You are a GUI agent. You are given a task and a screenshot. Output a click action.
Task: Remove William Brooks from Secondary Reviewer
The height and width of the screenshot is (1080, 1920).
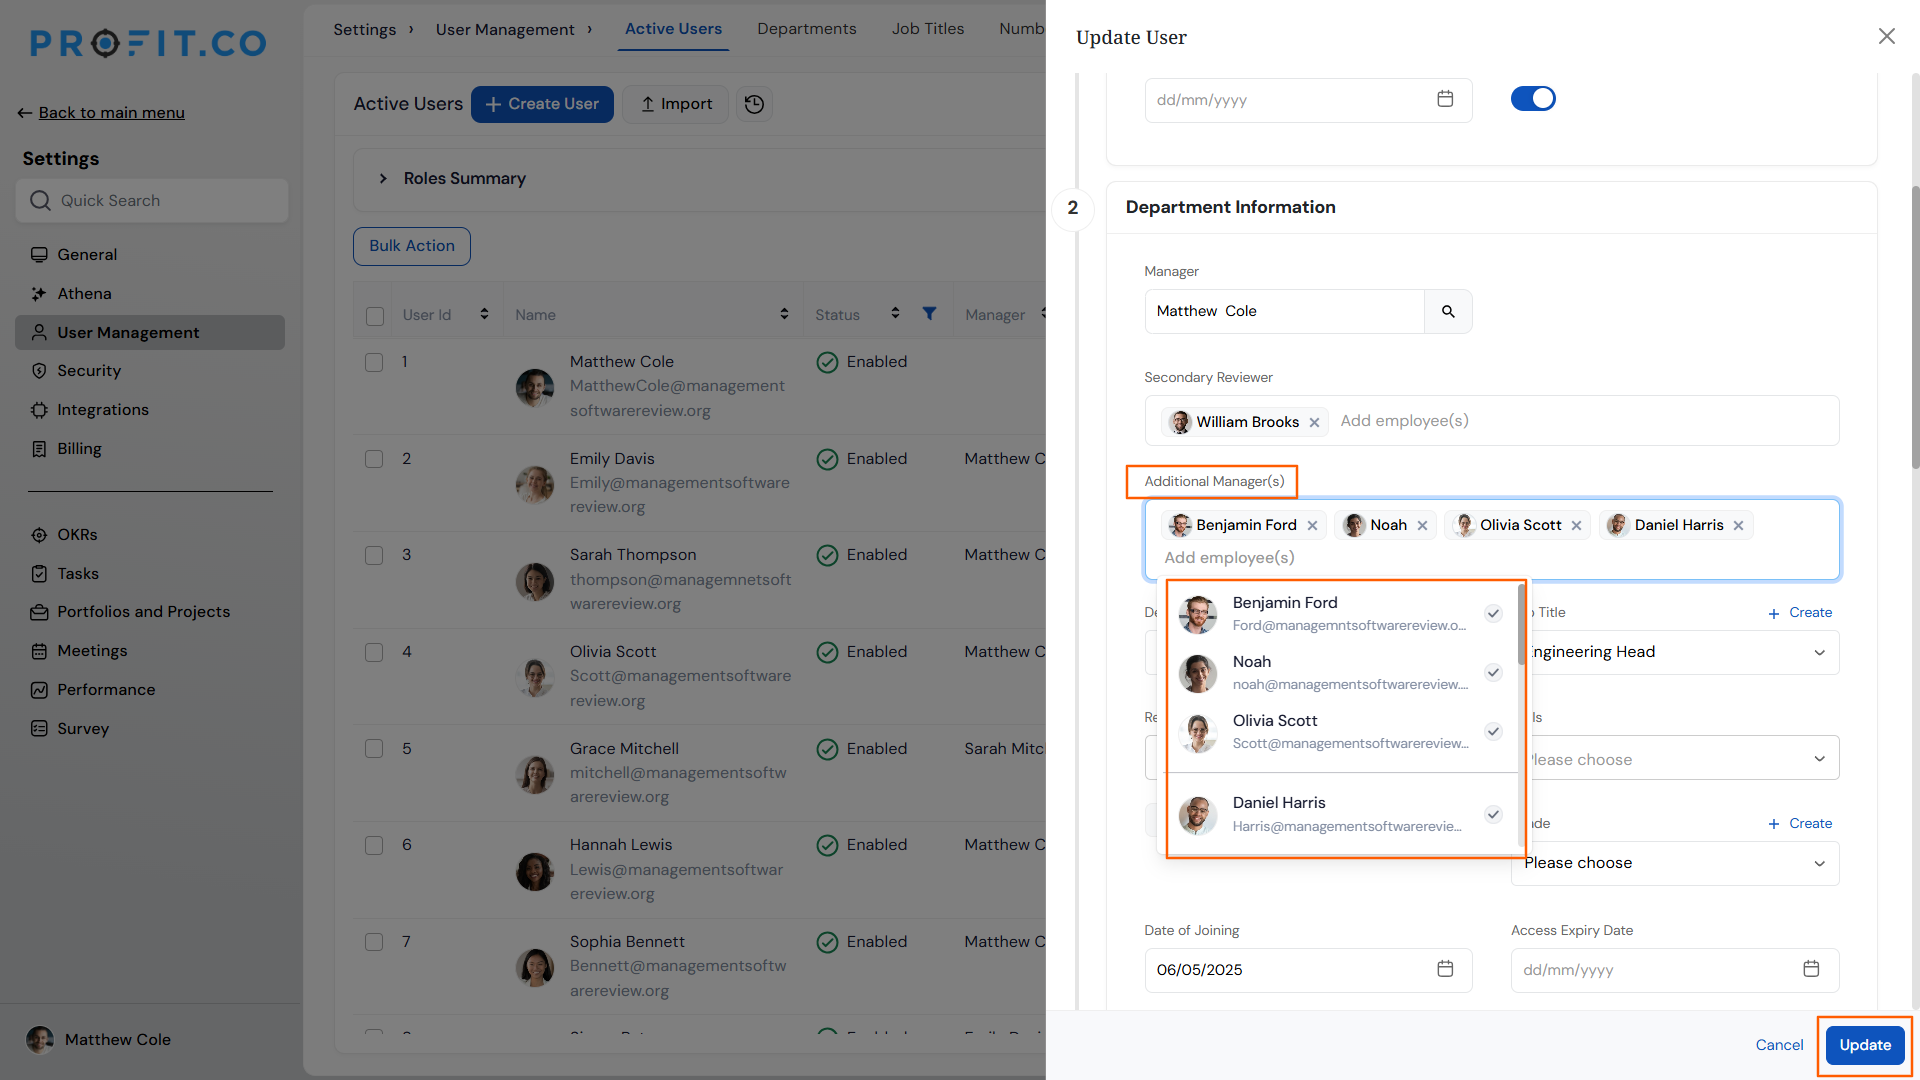click(x=1315, y=423)
